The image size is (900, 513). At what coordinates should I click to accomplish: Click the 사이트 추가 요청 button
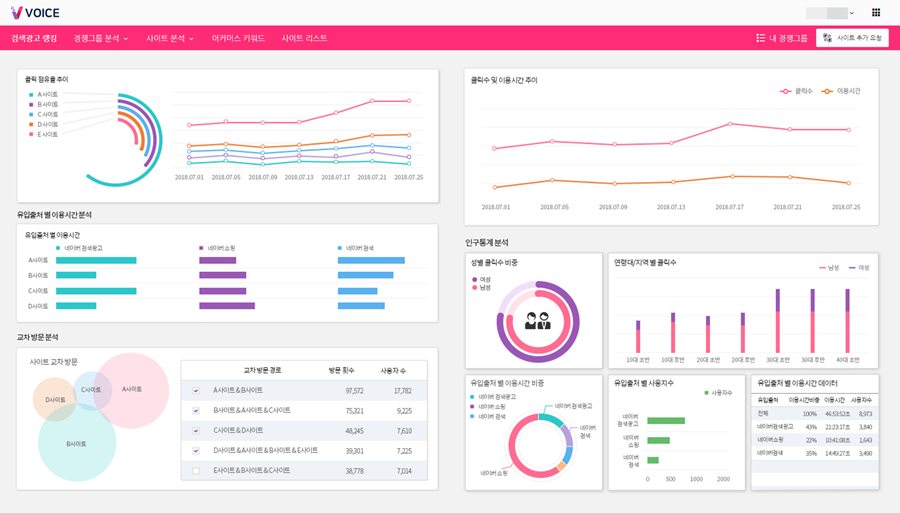click(852, 38)
